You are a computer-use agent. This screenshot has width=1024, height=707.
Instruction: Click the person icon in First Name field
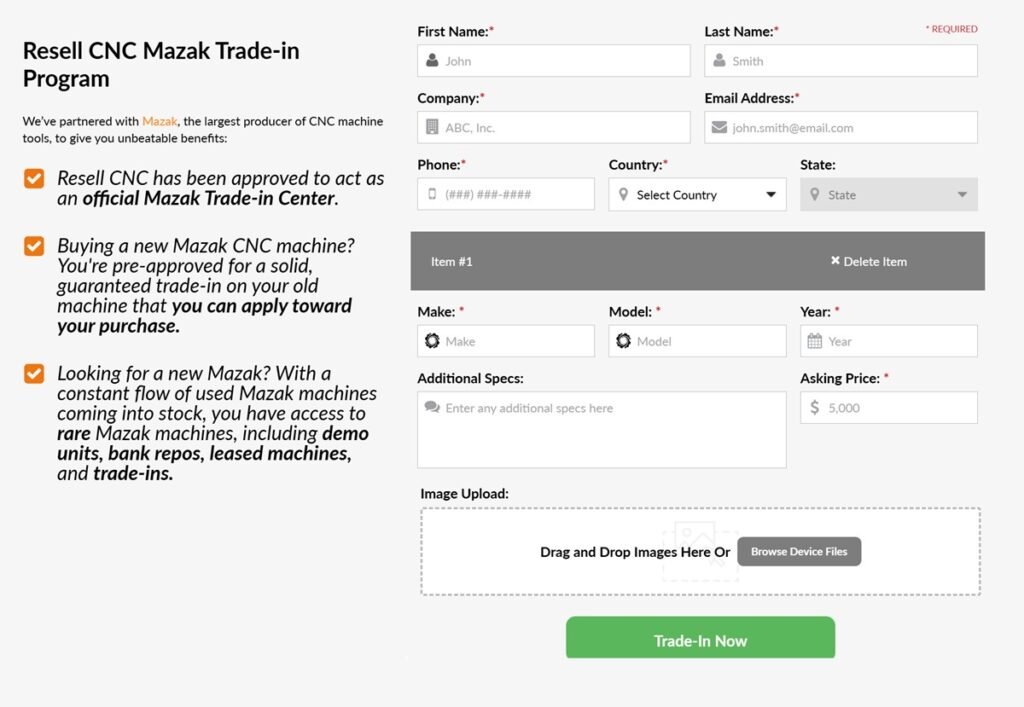coord(432,61)
